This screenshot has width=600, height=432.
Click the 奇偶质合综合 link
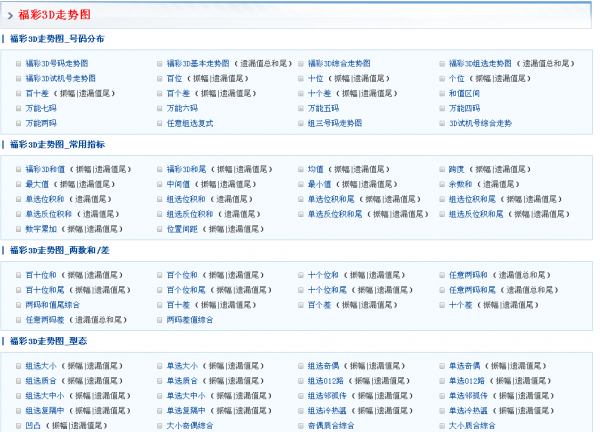pos(331,425)
